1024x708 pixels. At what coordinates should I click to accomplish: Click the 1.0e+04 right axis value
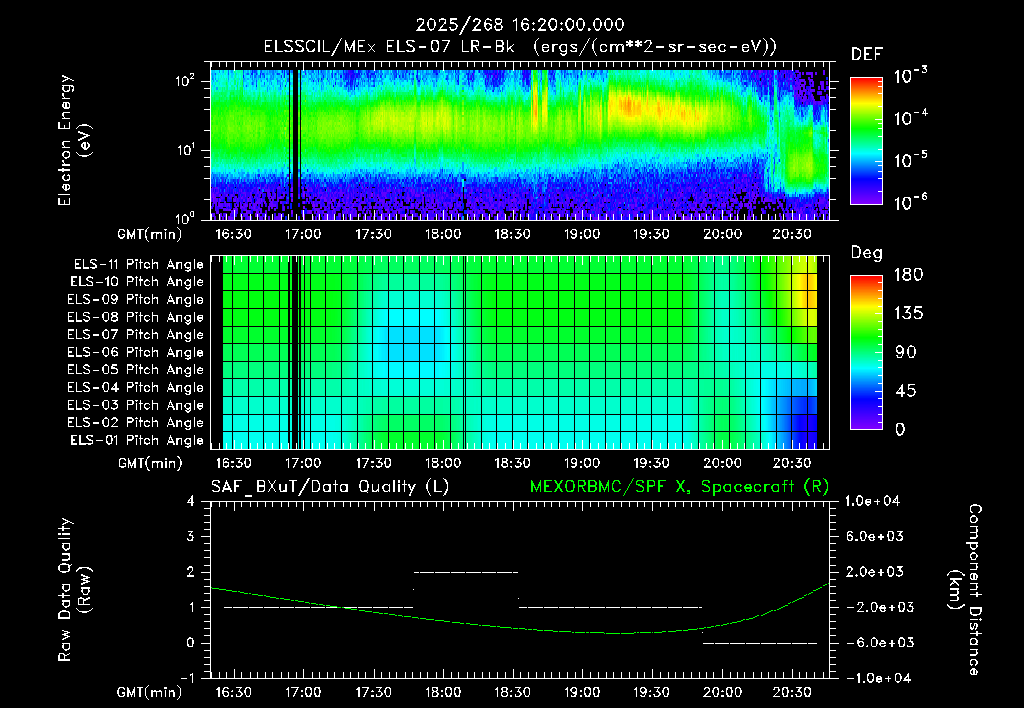pos(872,501)
